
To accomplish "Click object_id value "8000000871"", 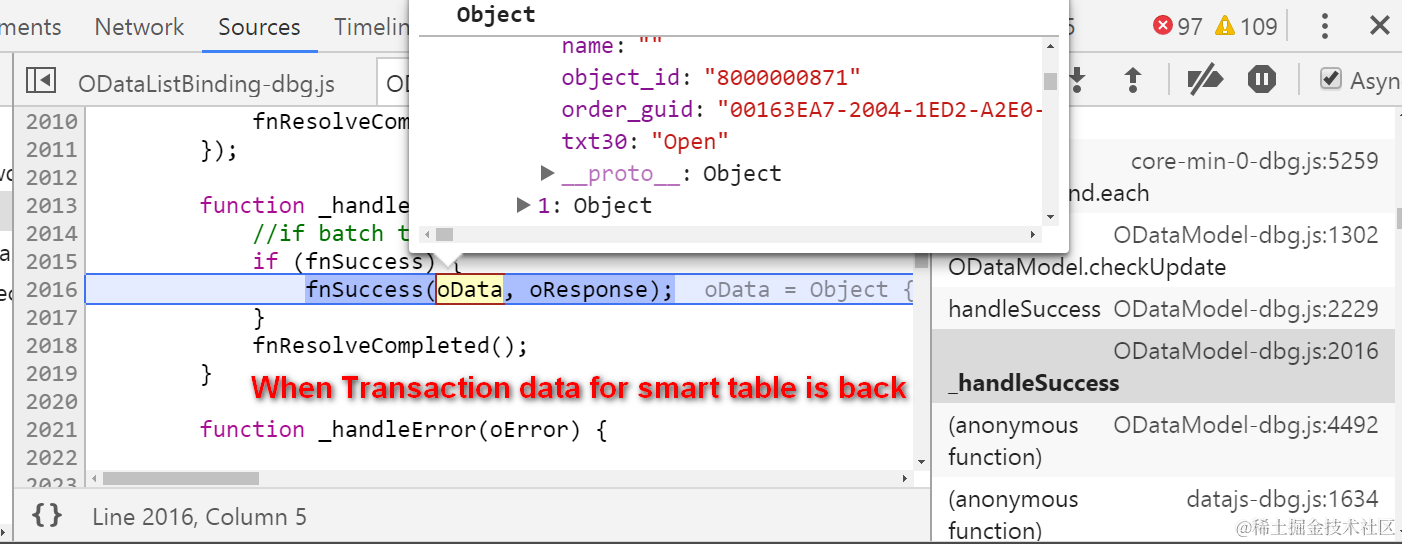I will coord(782,77).
